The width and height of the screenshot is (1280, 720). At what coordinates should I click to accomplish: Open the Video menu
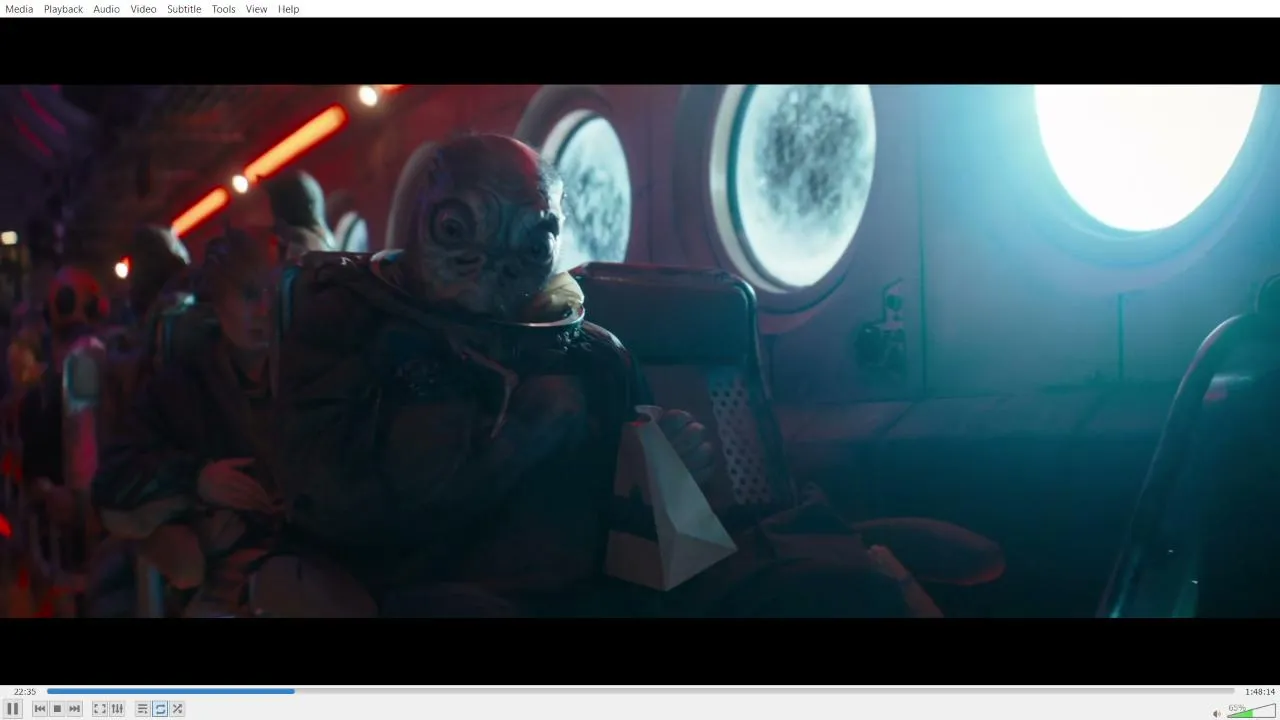pos(143,9)
